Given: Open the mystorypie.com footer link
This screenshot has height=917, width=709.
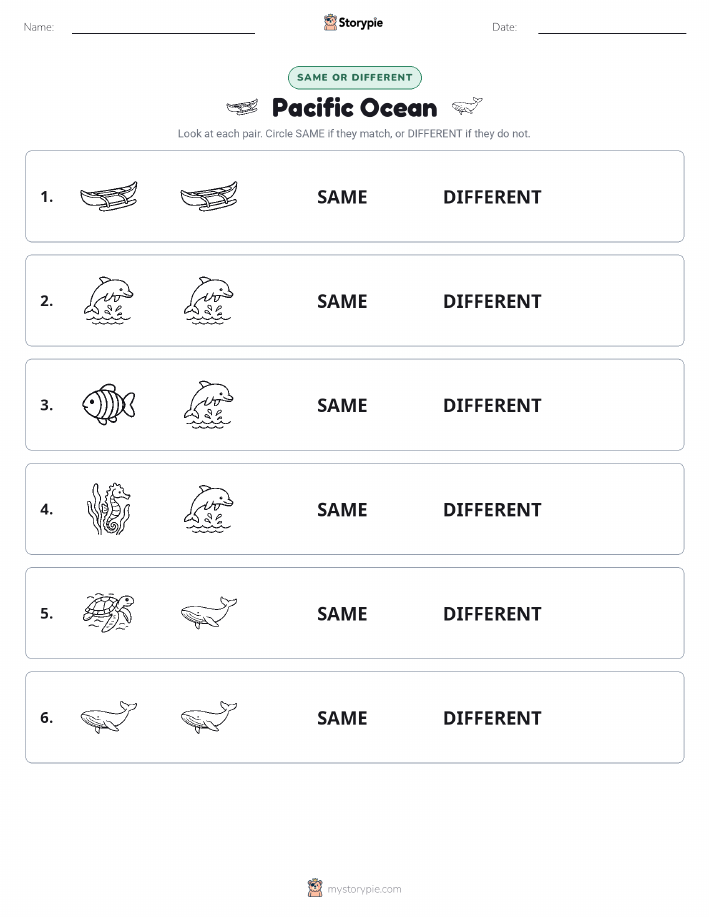Looking at the screenshot, I should 364,889.
